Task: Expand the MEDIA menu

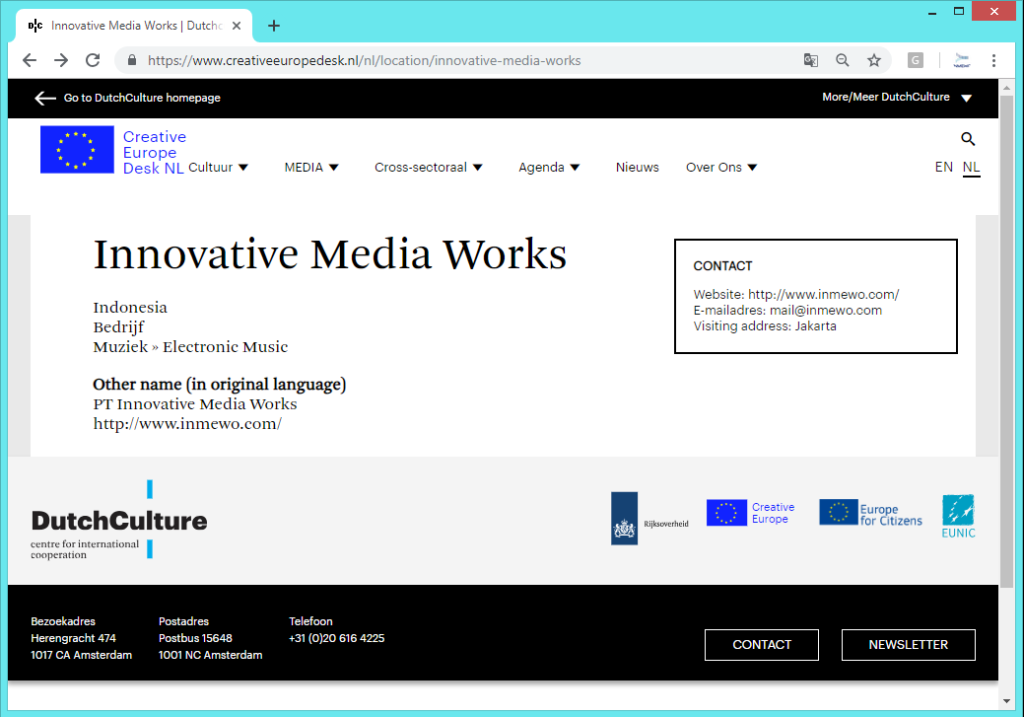Action: 312,167
